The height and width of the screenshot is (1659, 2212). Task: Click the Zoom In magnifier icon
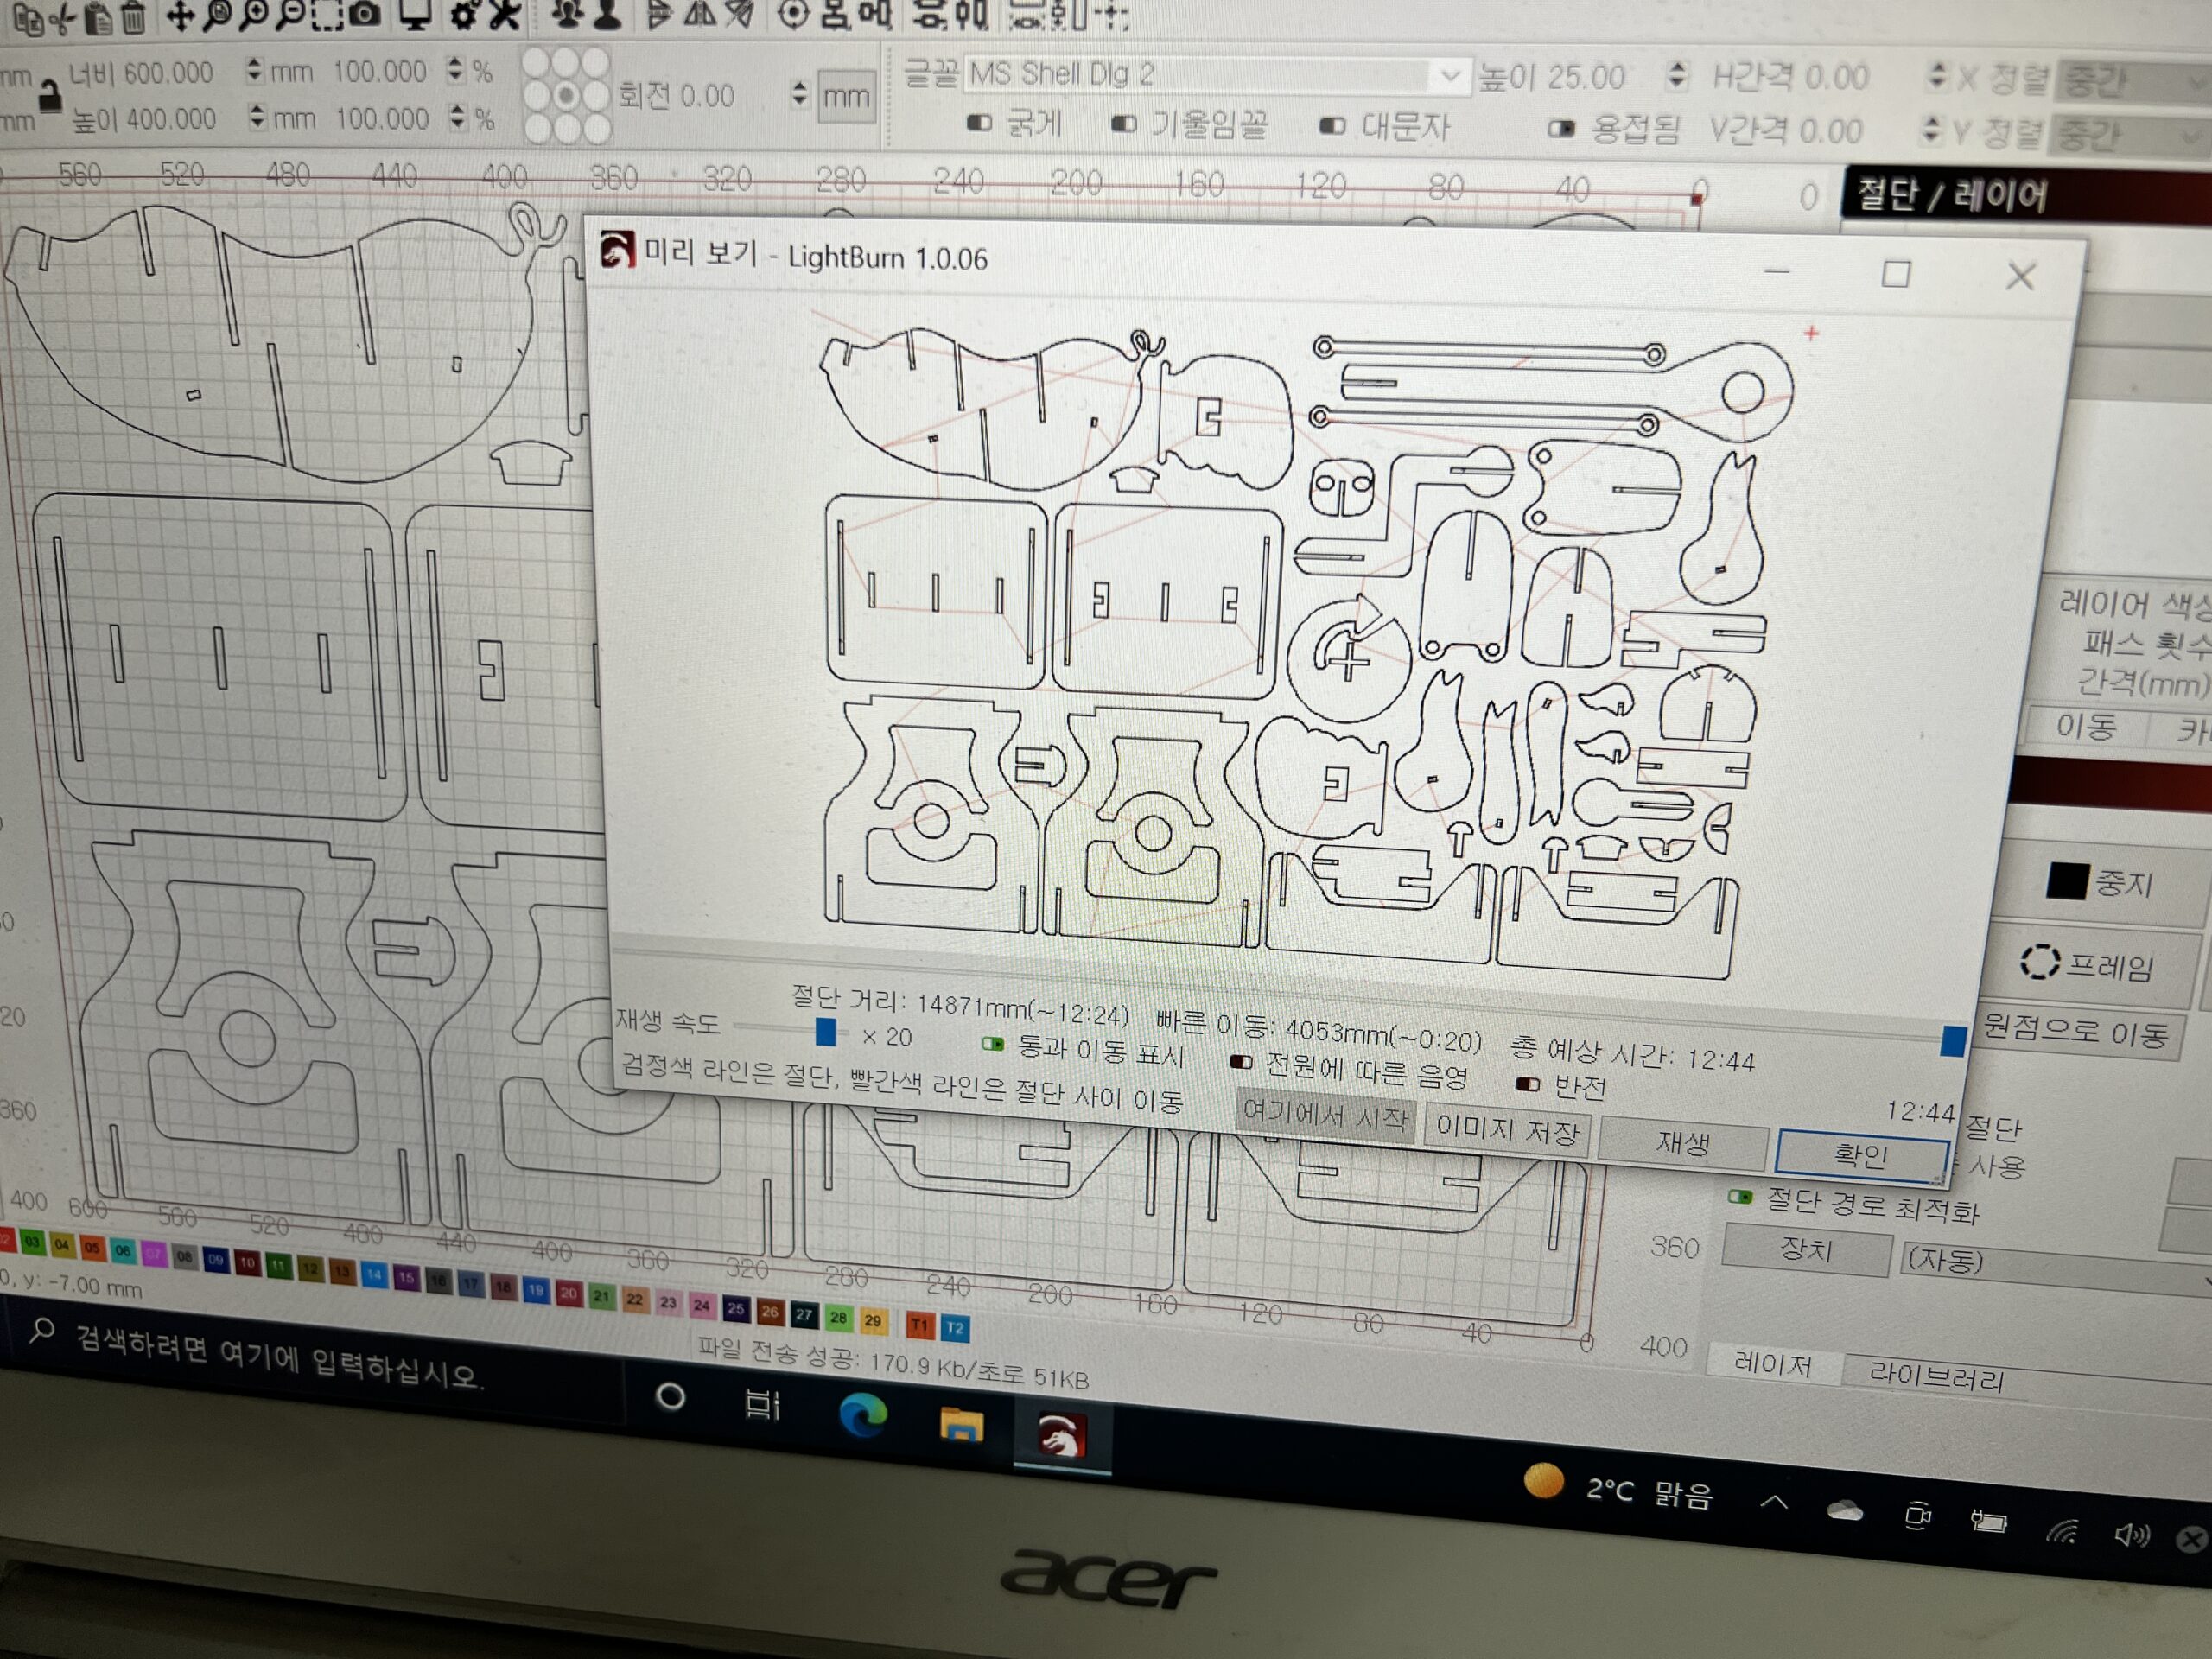point(254,13)
